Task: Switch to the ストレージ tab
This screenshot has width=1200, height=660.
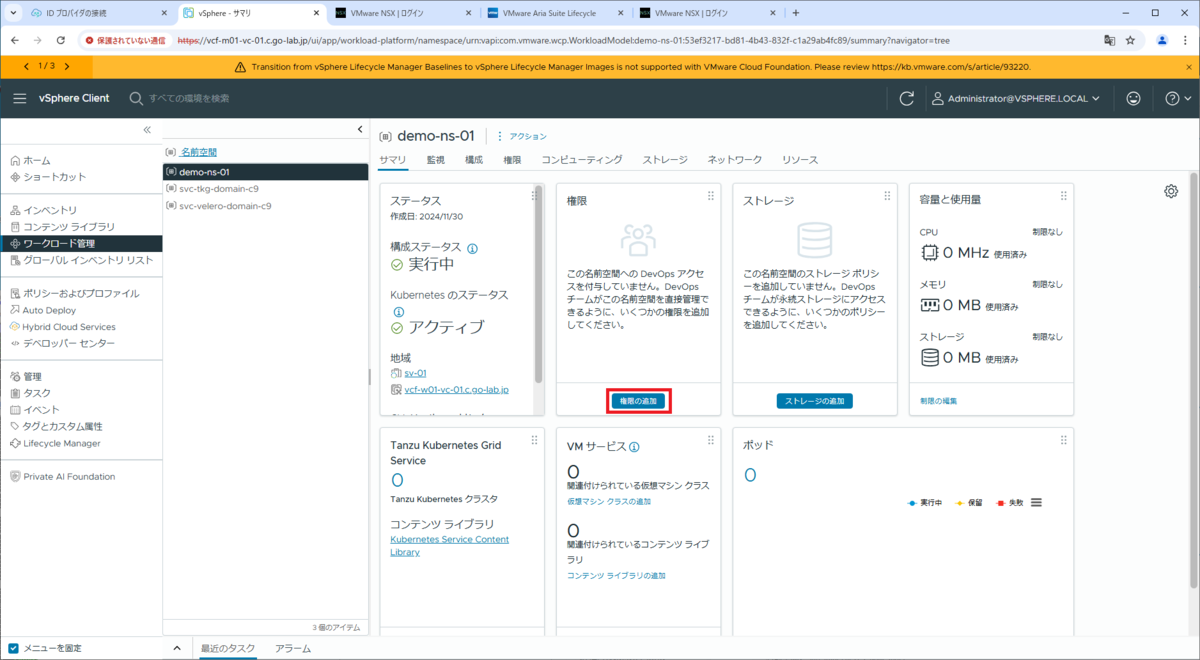Action: pos(665,160)
